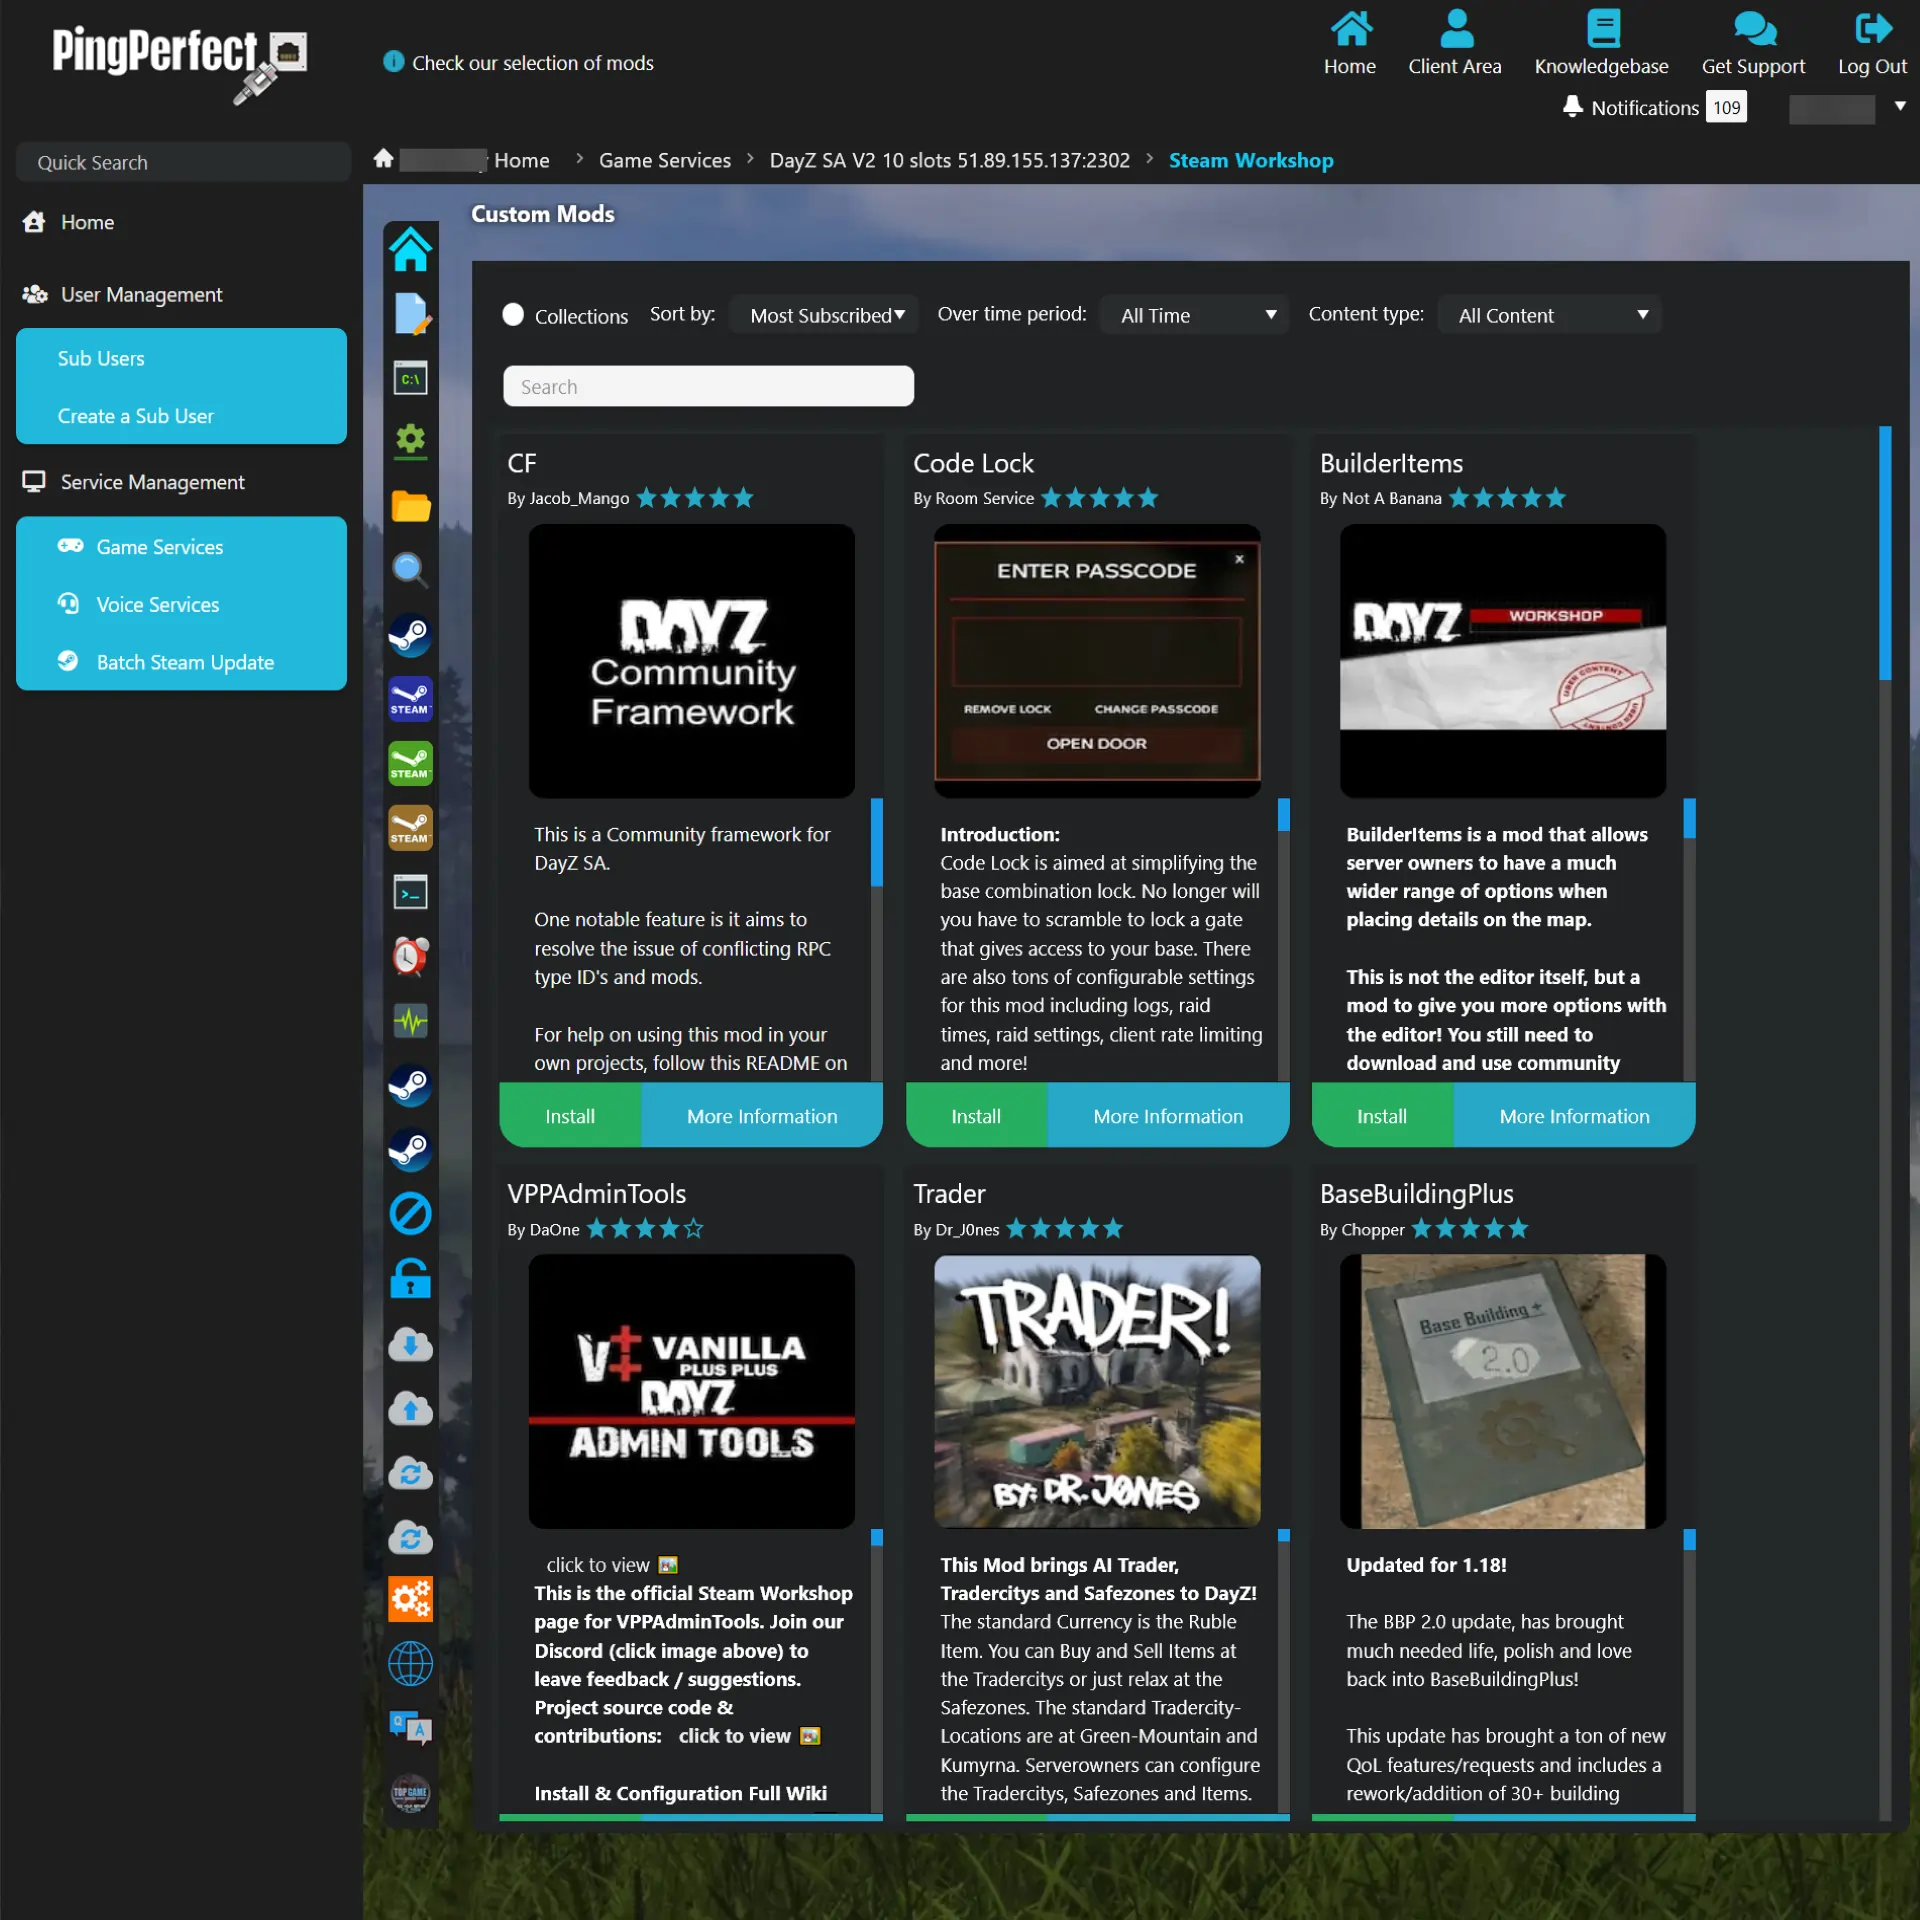1920x1920 pixels.
Task: Click the magnifying glass search icon
Action: click(x=410, y=571)
